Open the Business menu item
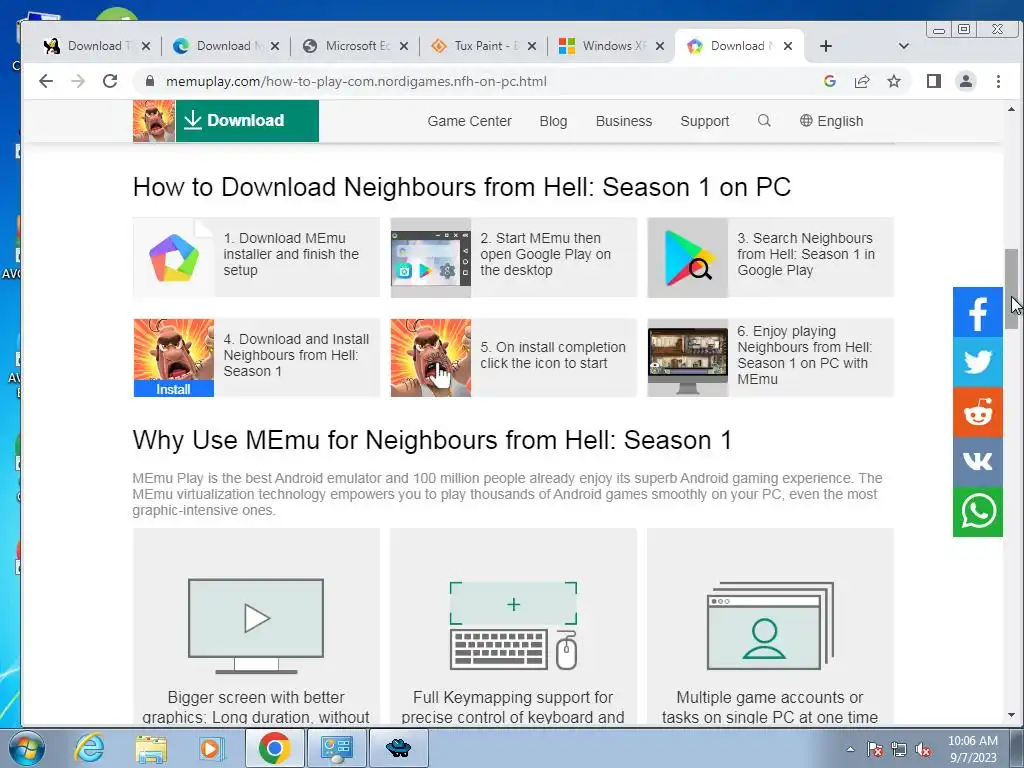Image resolution: width=1024 pixels, height=768 pixels. click(x=624, y=121)
